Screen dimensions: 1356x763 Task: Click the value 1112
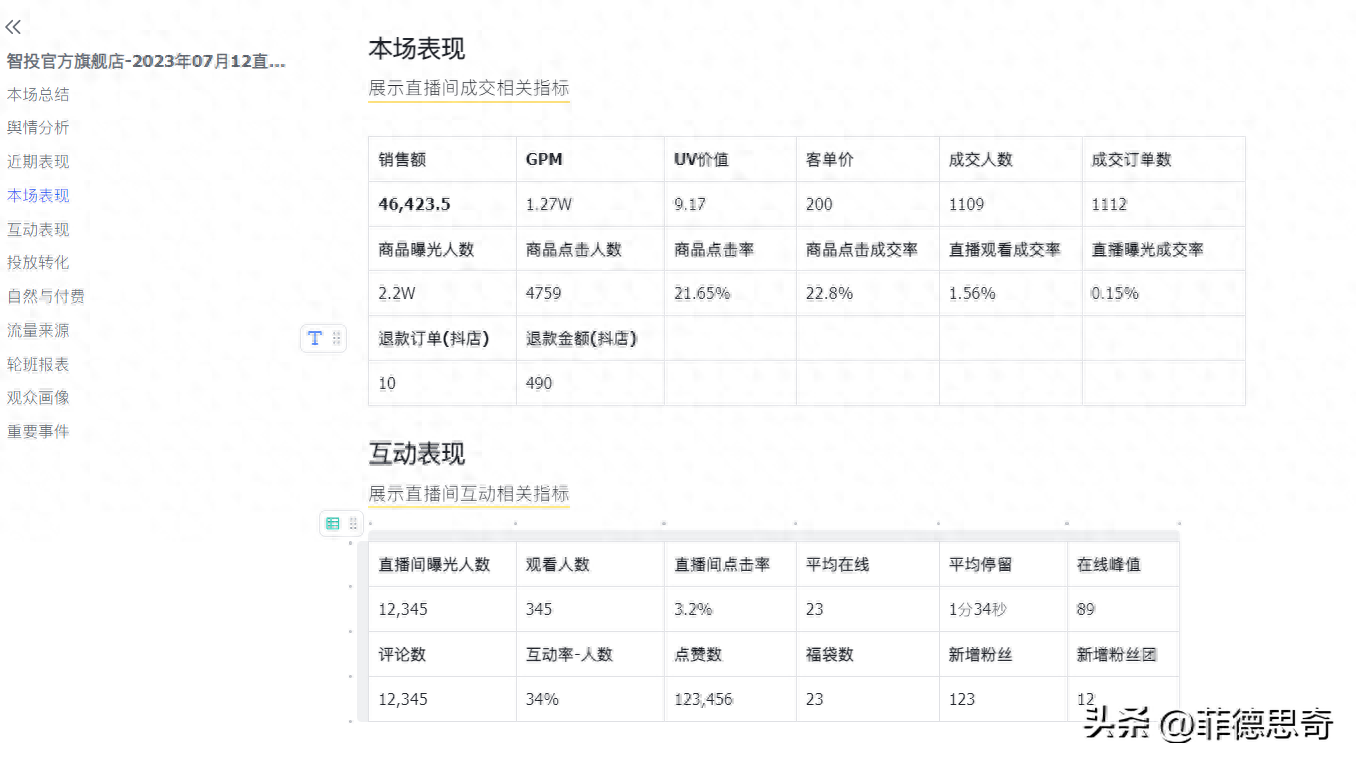point(1109,204)
